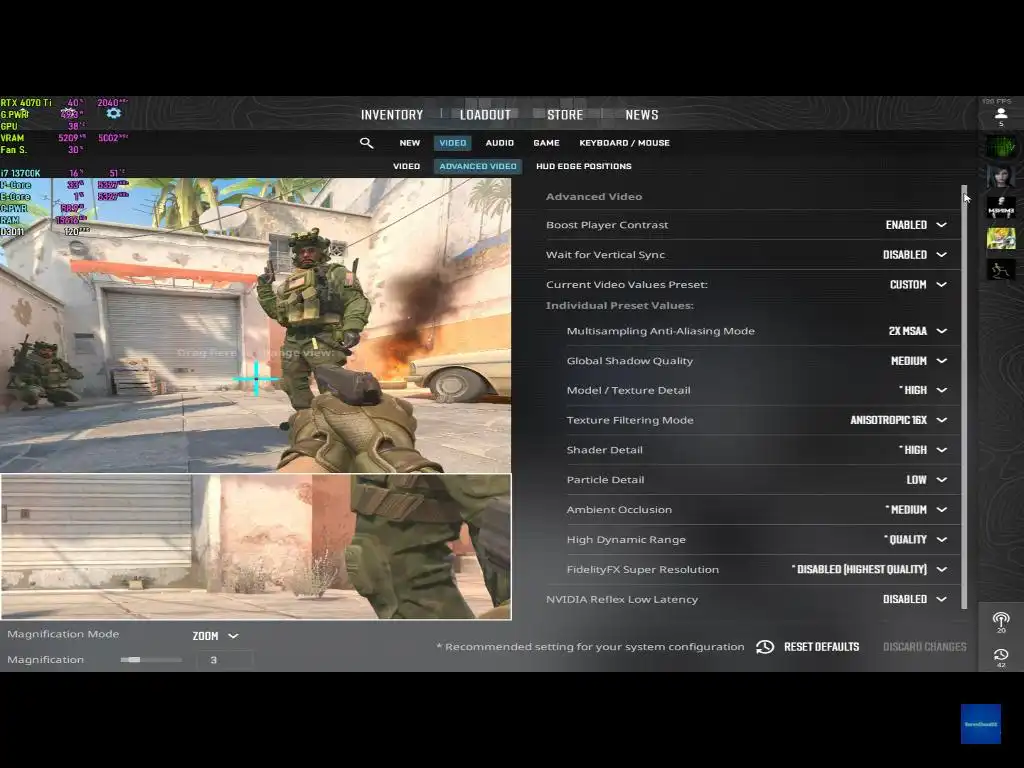Viewport: 1024px width, 768px height.
Task: Click the Reset Defaults button
Action: pyautogui.click(x=821, y=647)
